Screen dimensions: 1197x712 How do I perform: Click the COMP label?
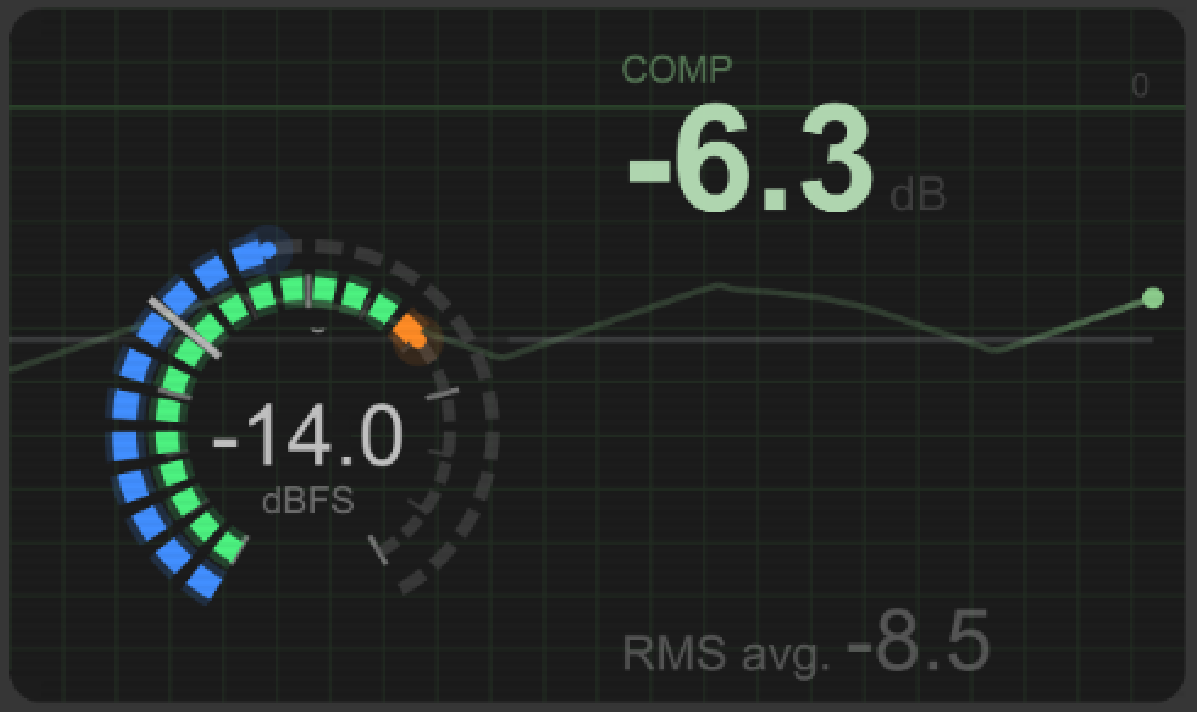[676, 70]
